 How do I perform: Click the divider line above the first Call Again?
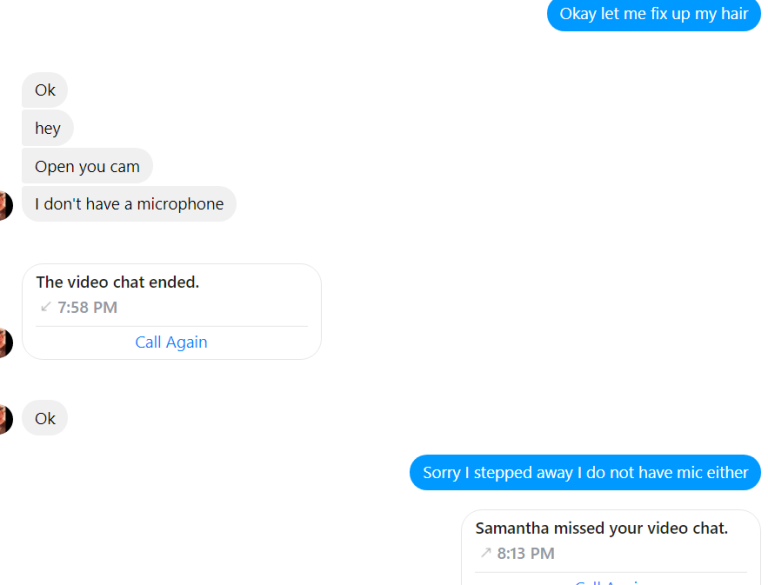(171, 326)
